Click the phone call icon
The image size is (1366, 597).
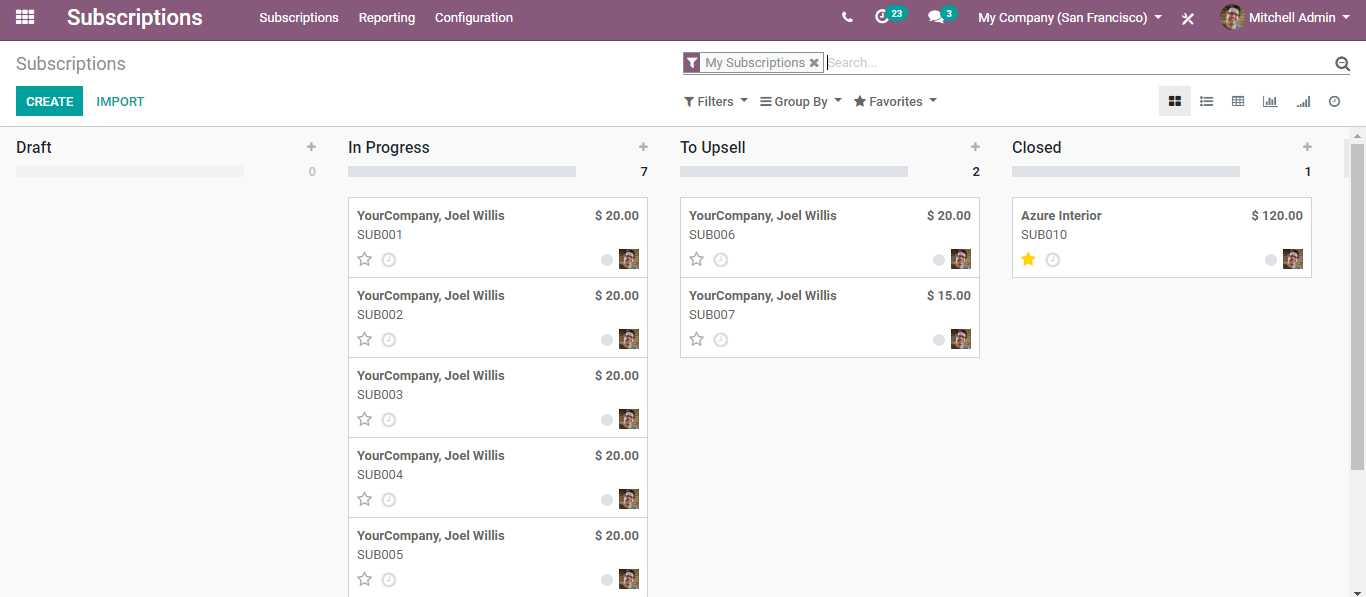[x=848, y=17]
